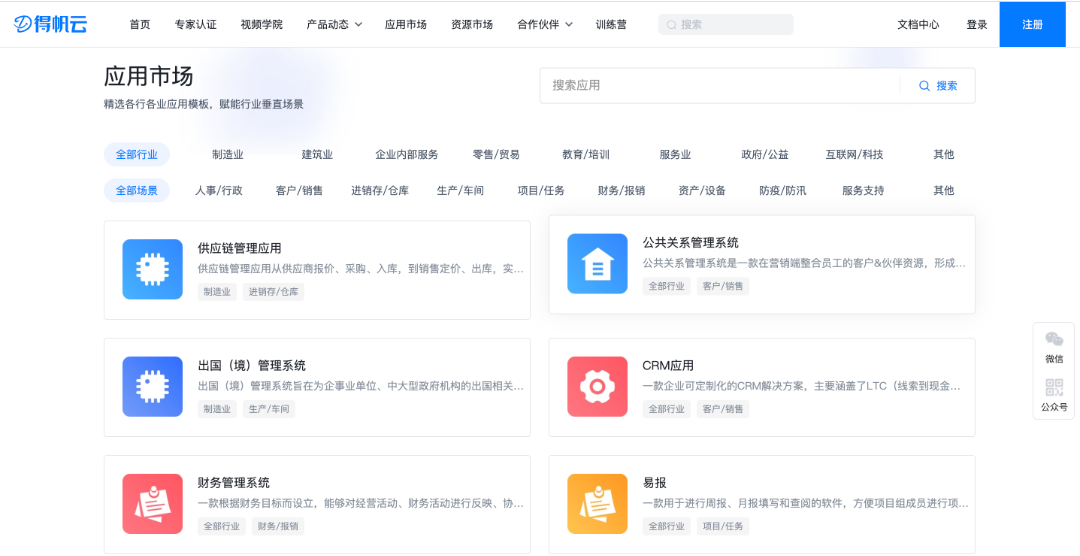Filter by 互联网/科技 industry
The height and width of the screenshot is (556, 1080).
point(854,154)
